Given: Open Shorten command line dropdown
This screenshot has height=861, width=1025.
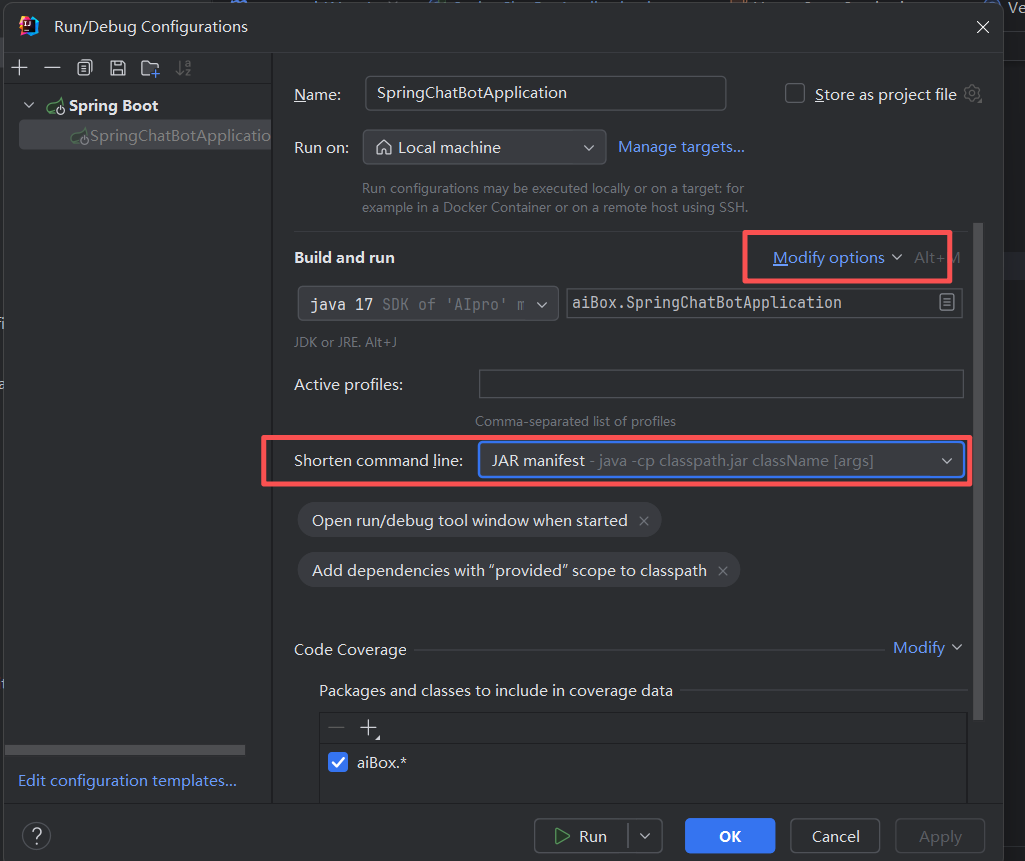Looking at the screenshot, I should [722, 460].
